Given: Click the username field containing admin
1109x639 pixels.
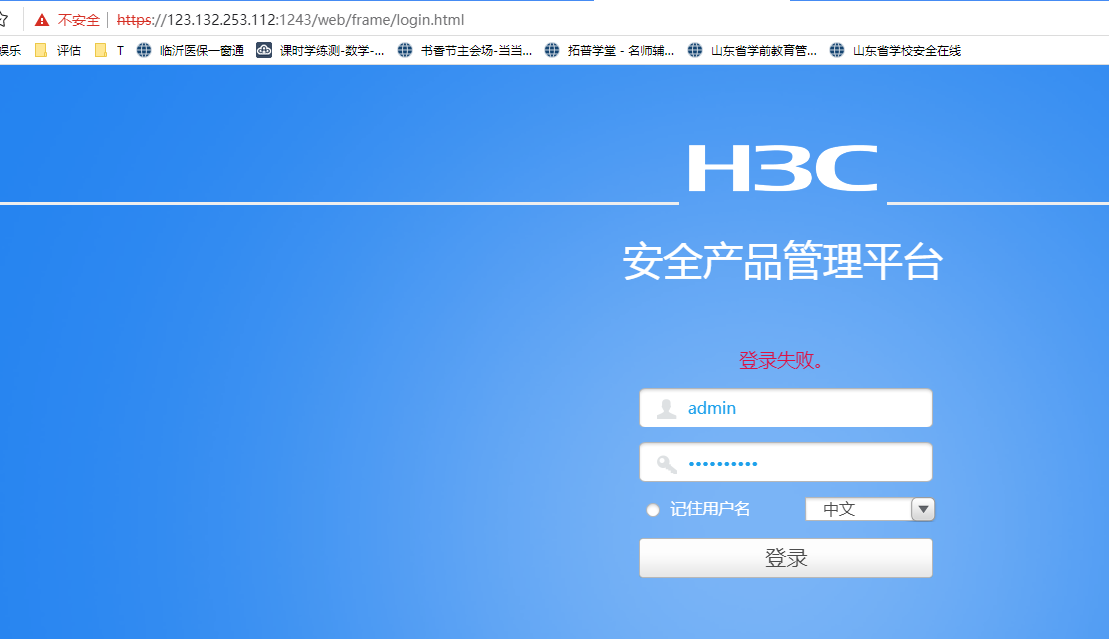Looking at the screenshot, I should pyautogui.click(x=786, y=408).
